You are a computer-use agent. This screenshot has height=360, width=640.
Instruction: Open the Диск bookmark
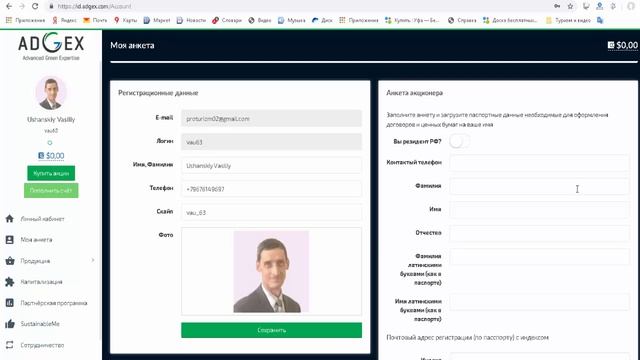pos(322,20)
